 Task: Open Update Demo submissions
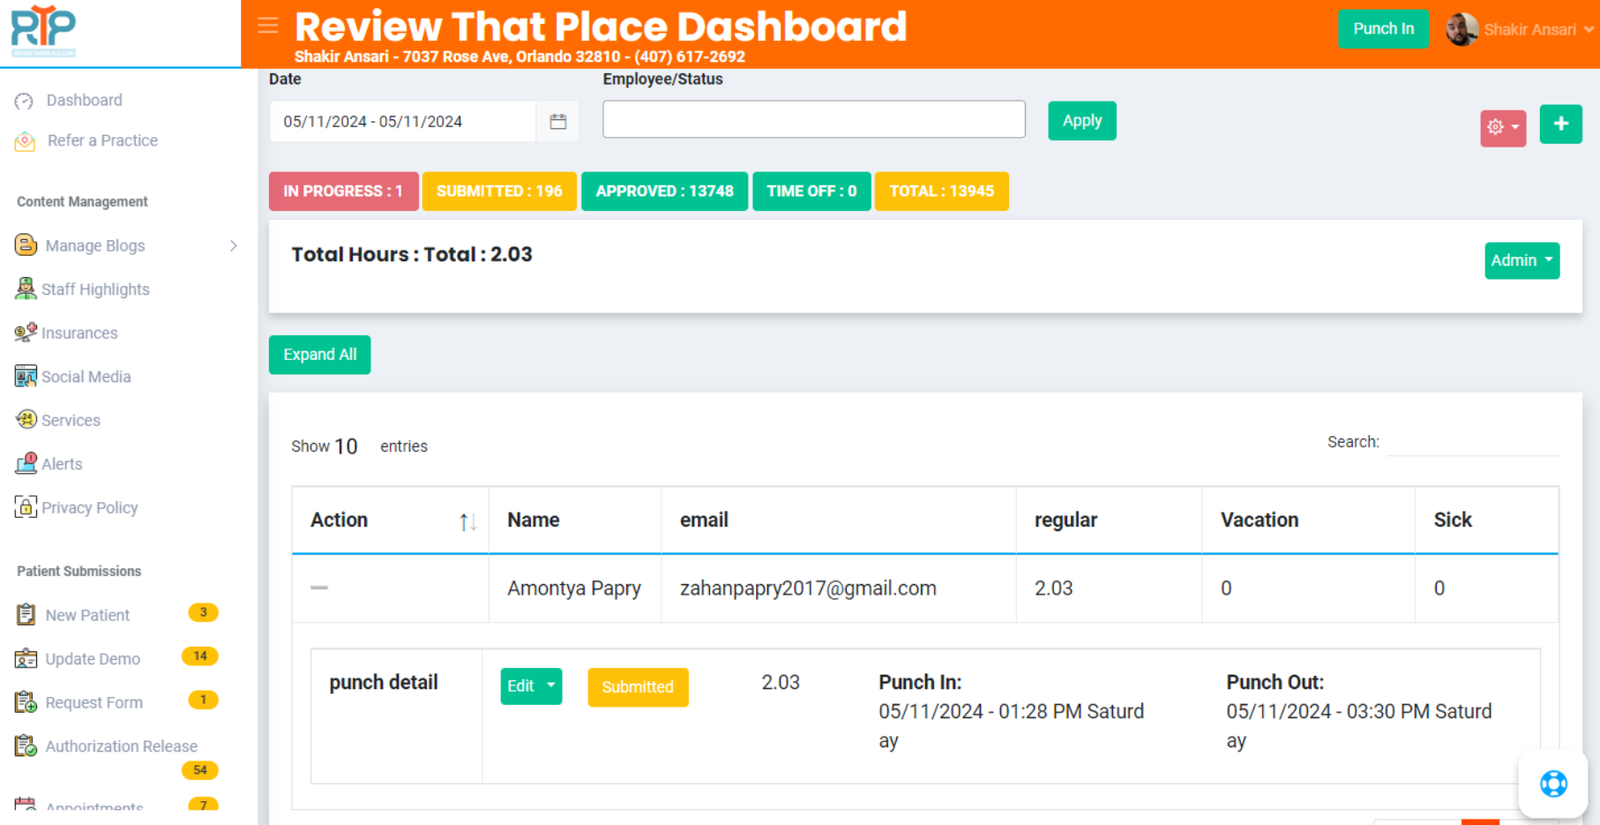(x=92, y=659)
